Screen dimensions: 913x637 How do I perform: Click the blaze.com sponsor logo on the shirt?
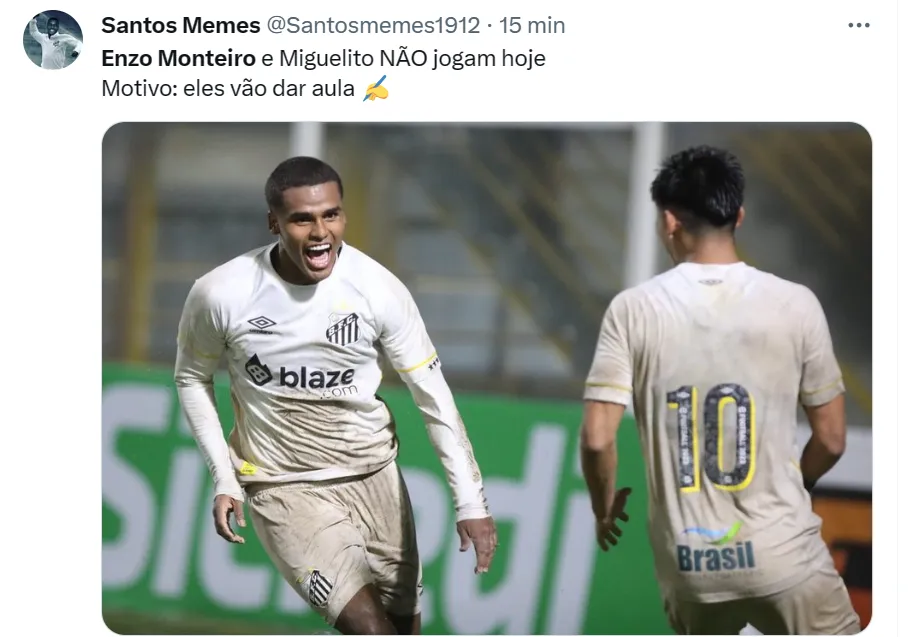[300, 376]
